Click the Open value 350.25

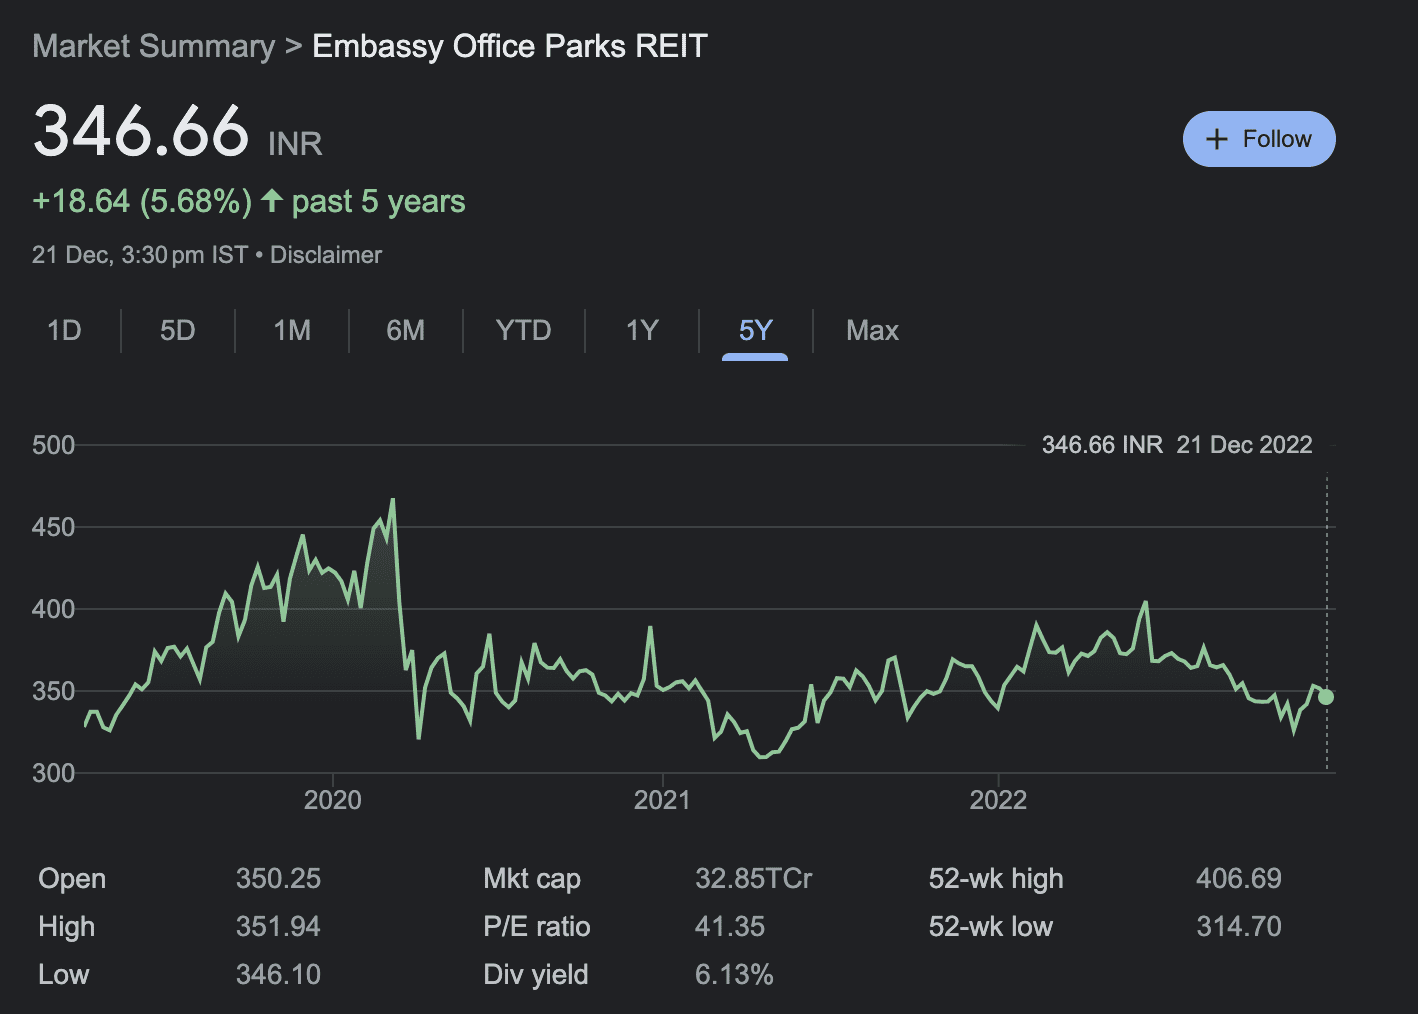coord(278,879)
